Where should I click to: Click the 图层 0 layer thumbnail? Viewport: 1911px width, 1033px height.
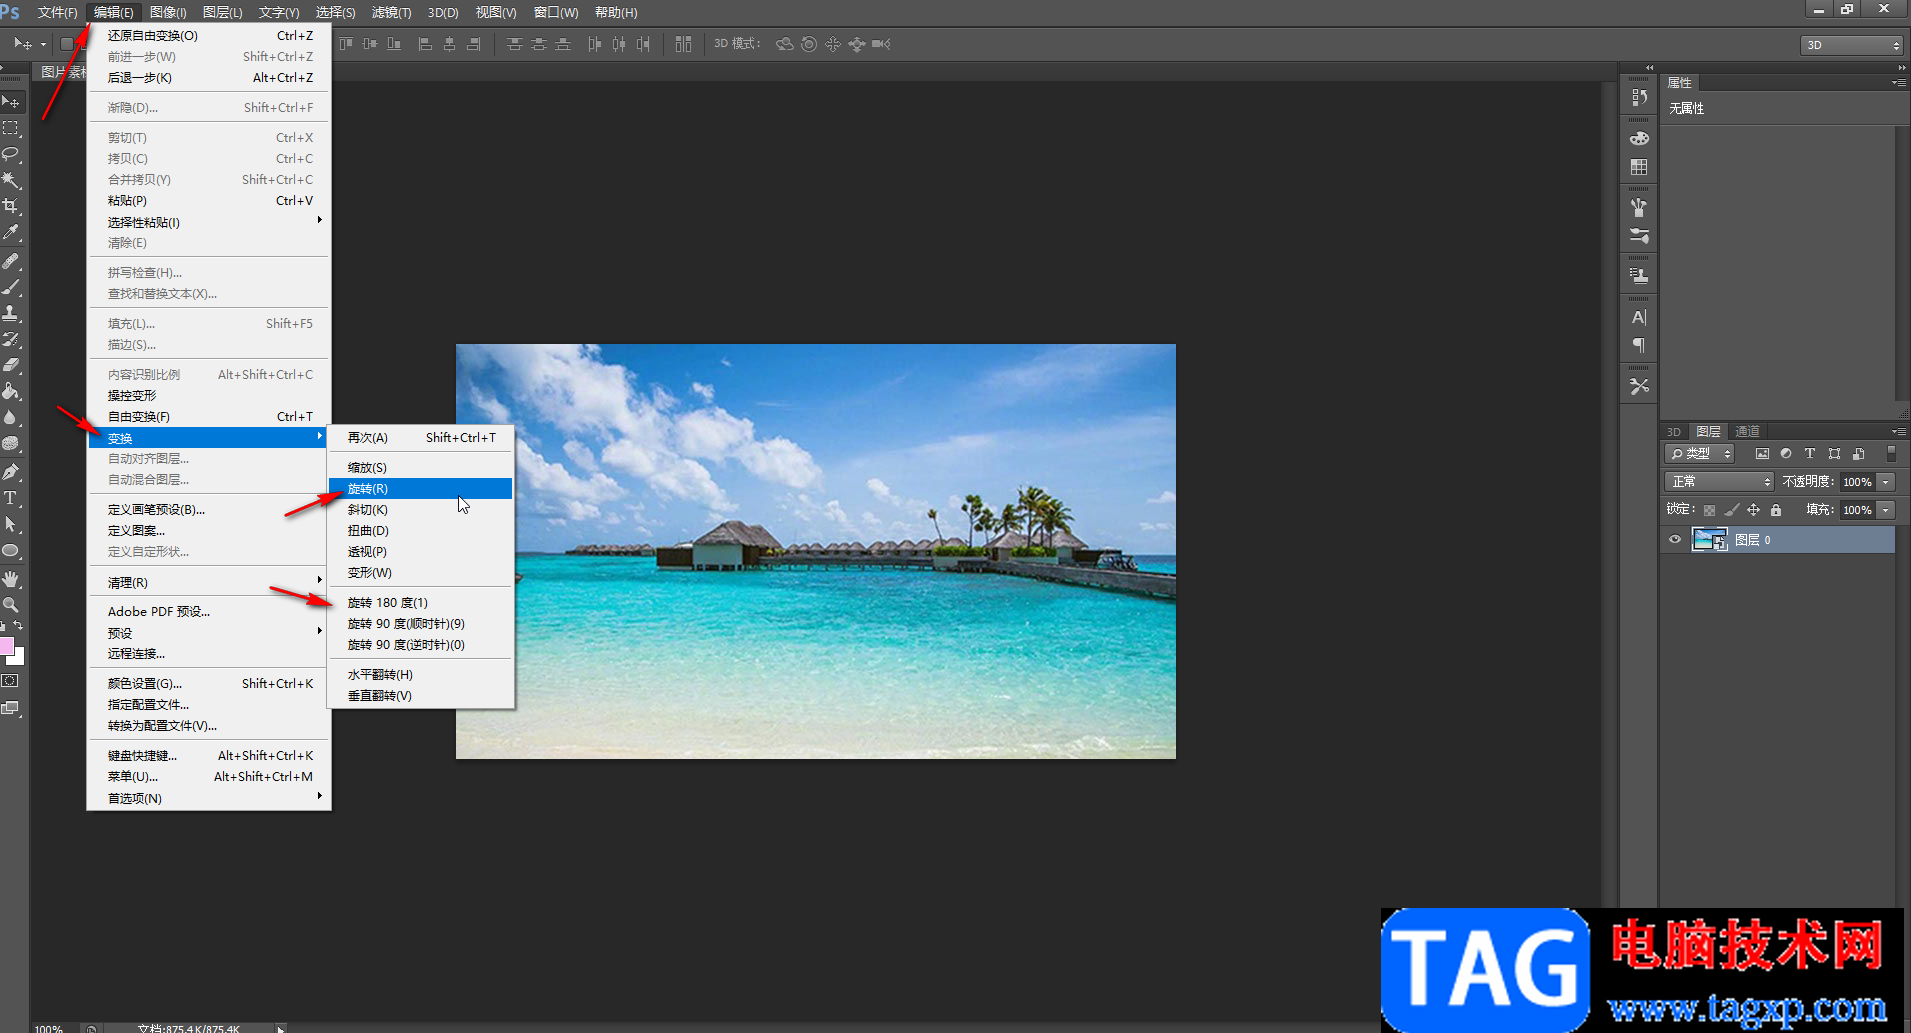pos(1709,540)
